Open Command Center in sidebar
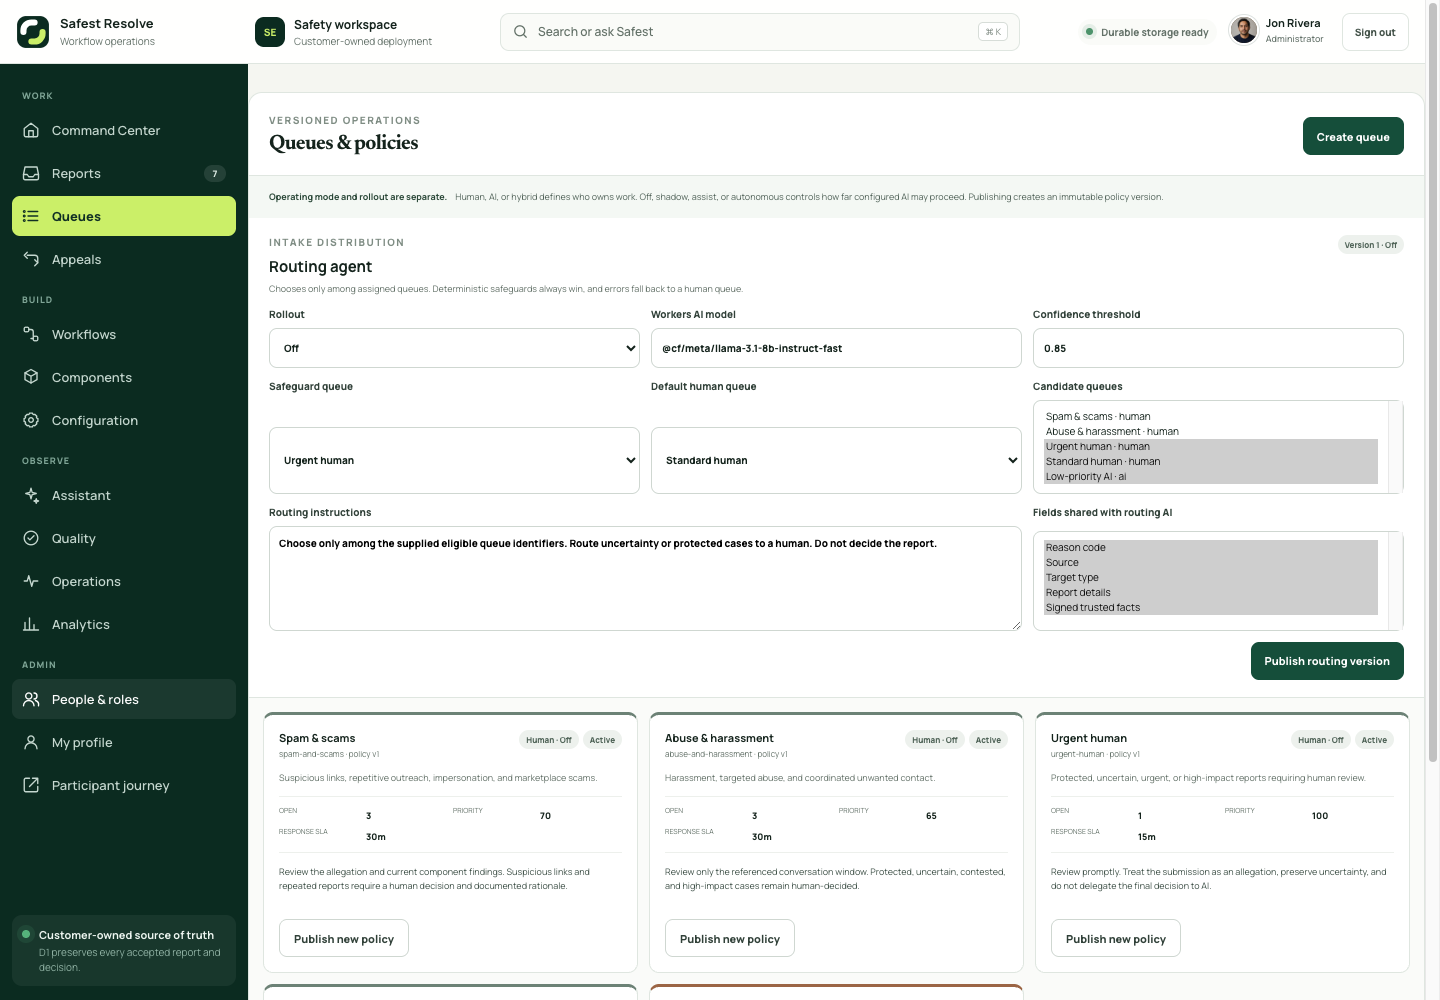 124,130
